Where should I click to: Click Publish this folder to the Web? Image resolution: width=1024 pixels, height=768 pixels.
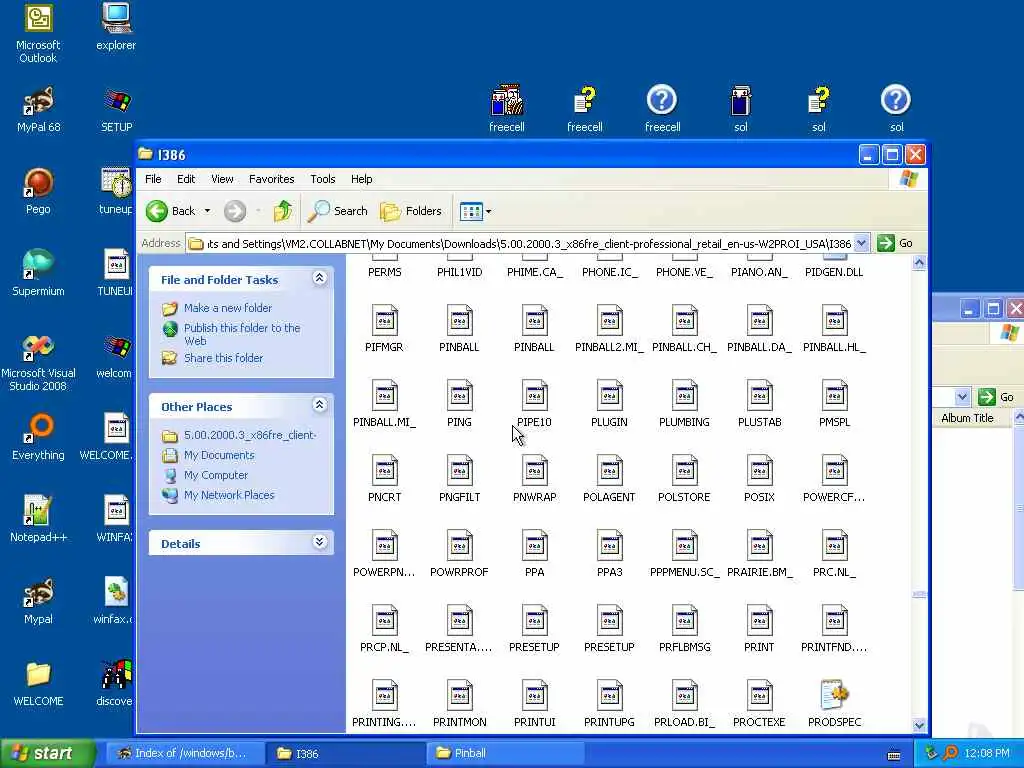[242, 334]
